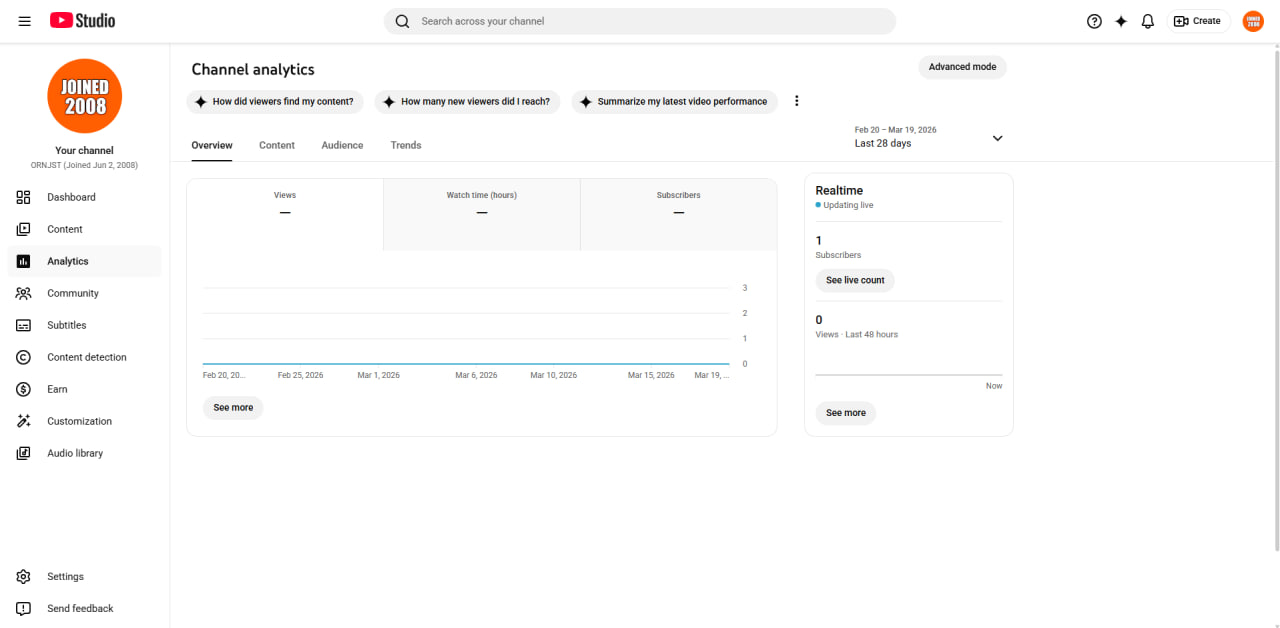Click 'Views · Last 48 hours' label
This screenshot has width=1280, height=628.
point(857,334)
